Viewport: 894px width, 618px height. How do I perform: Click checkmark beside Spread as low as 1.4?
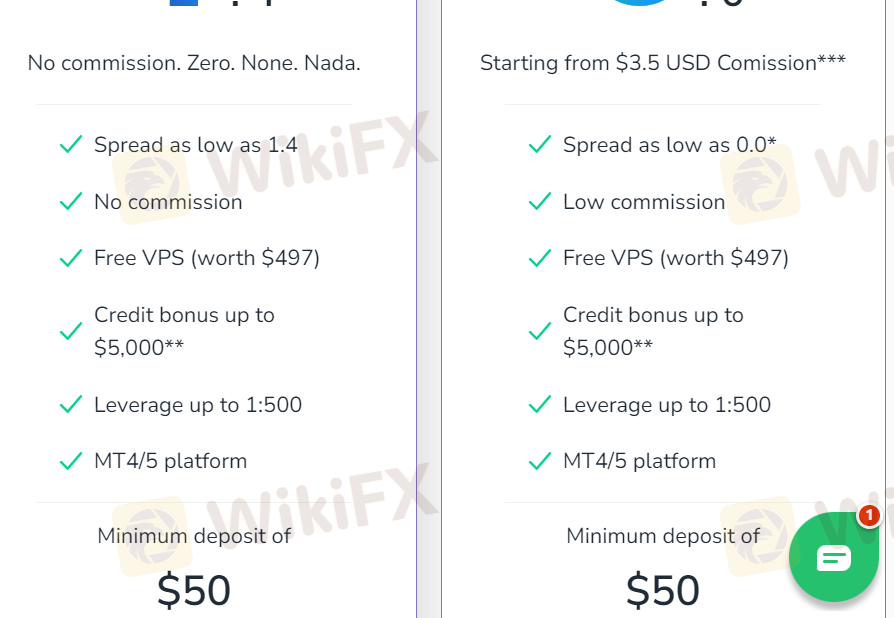71,144
